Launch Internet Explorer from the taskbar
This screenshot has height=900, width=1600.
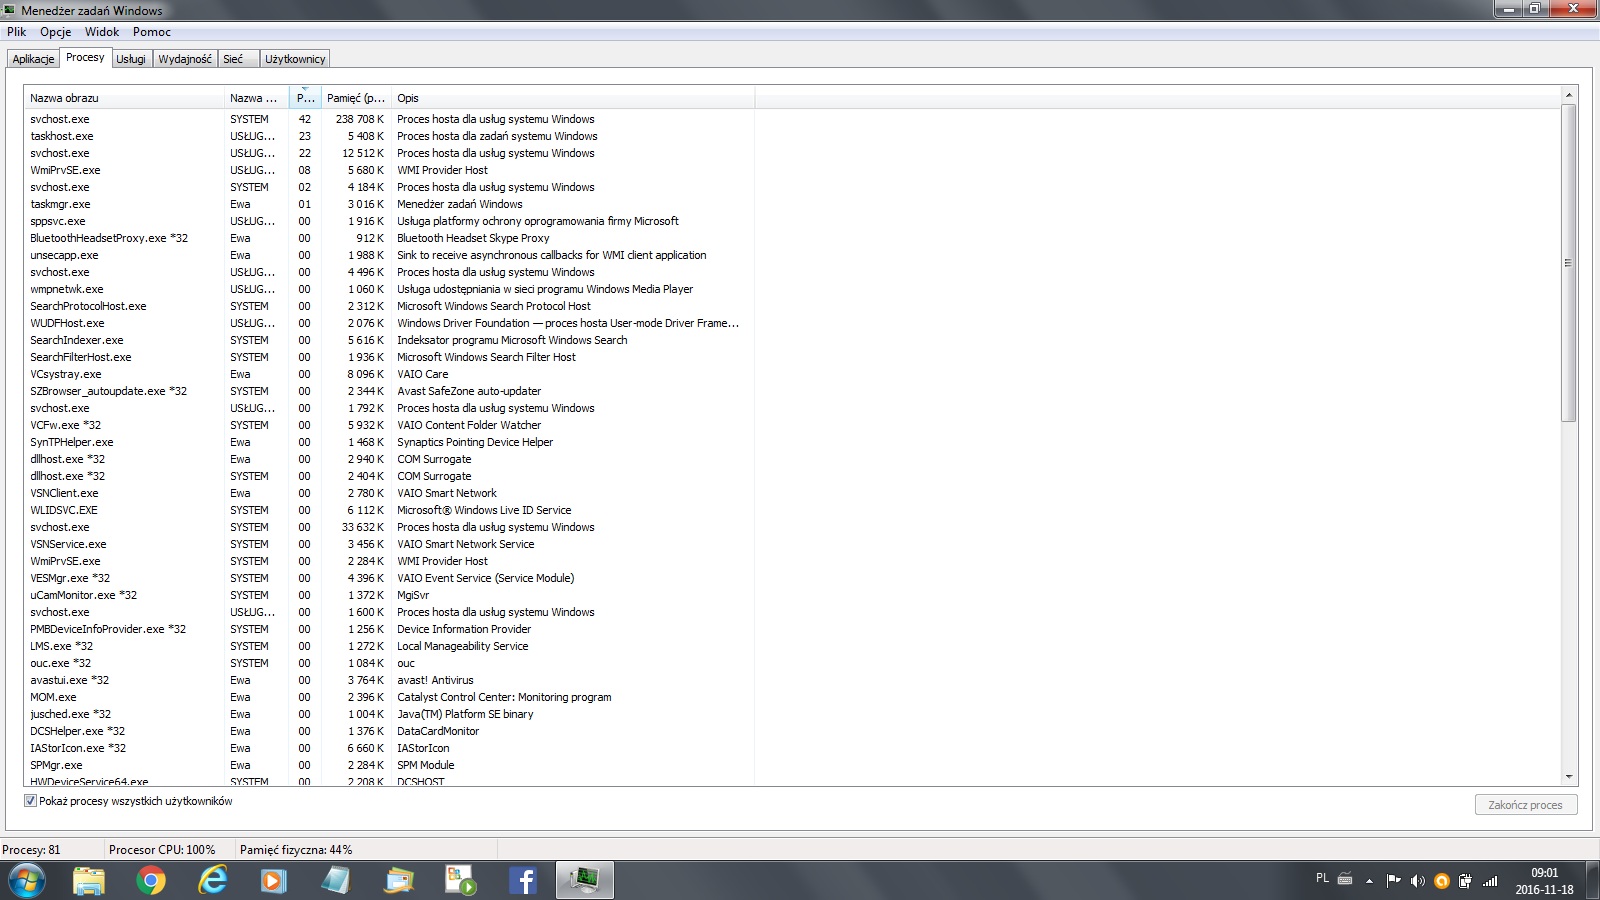(x=213, y=881)
